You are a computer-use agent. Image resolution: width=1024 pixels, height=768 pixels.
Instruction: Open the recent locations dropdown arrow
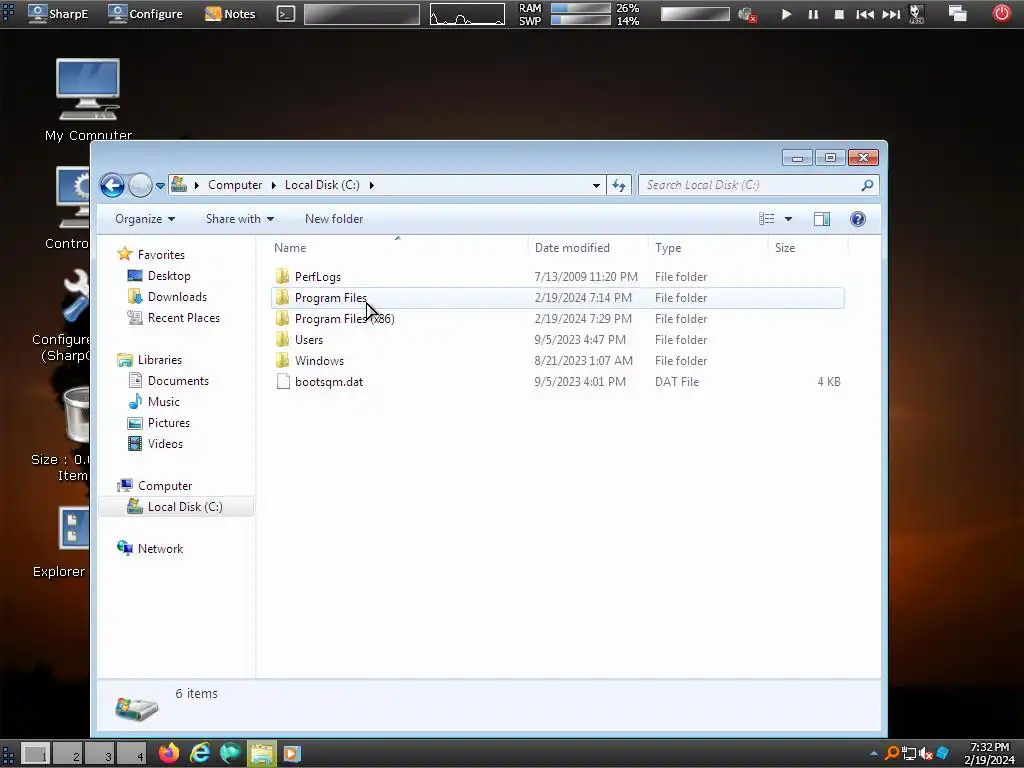point(160,185)
